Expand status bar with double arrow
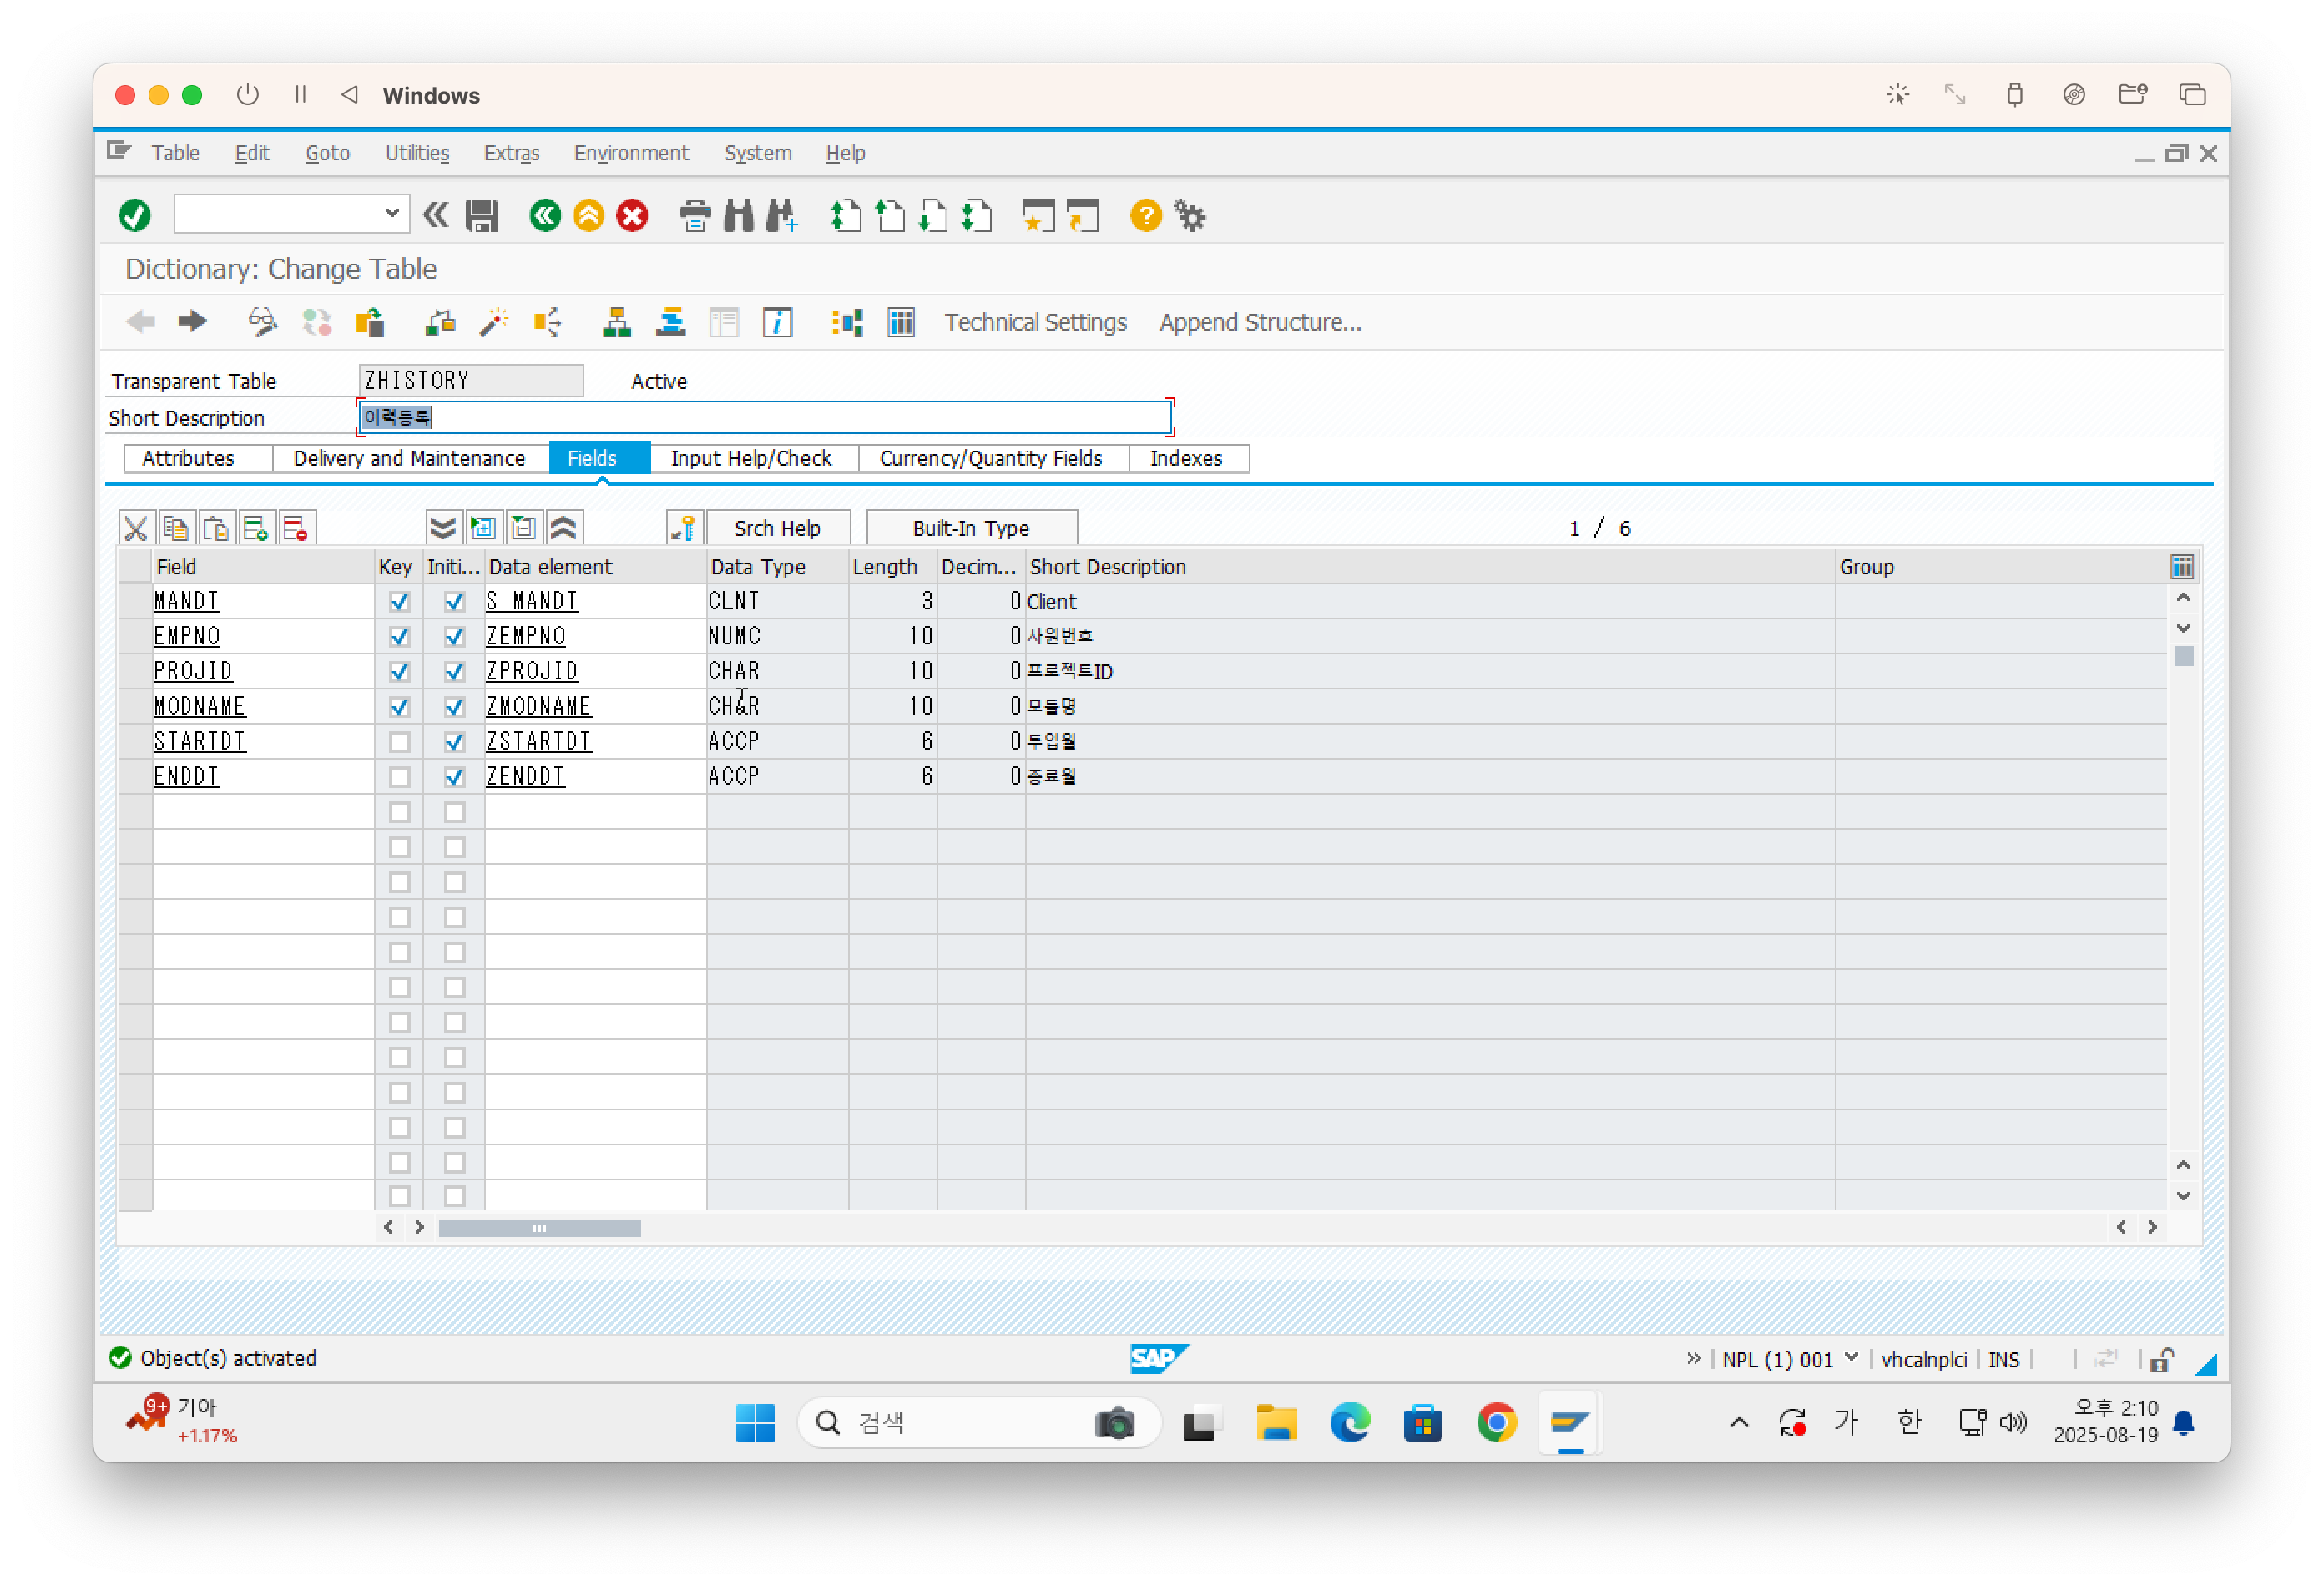 coord(1693,1358)
